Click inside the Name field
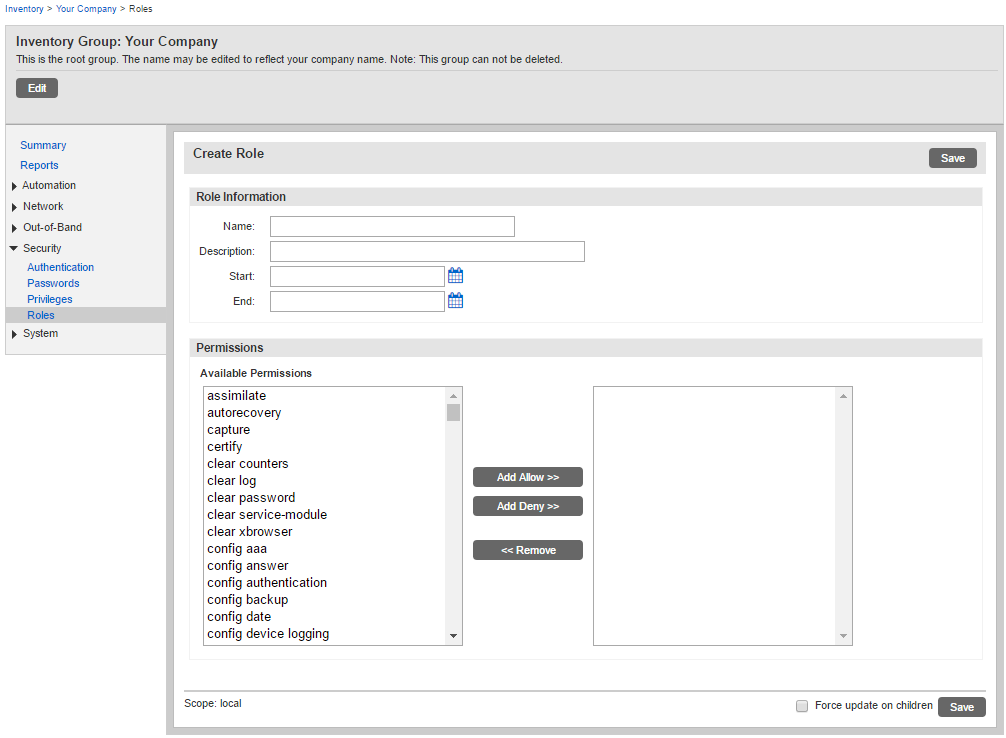1006x738 pixels. 391,226
